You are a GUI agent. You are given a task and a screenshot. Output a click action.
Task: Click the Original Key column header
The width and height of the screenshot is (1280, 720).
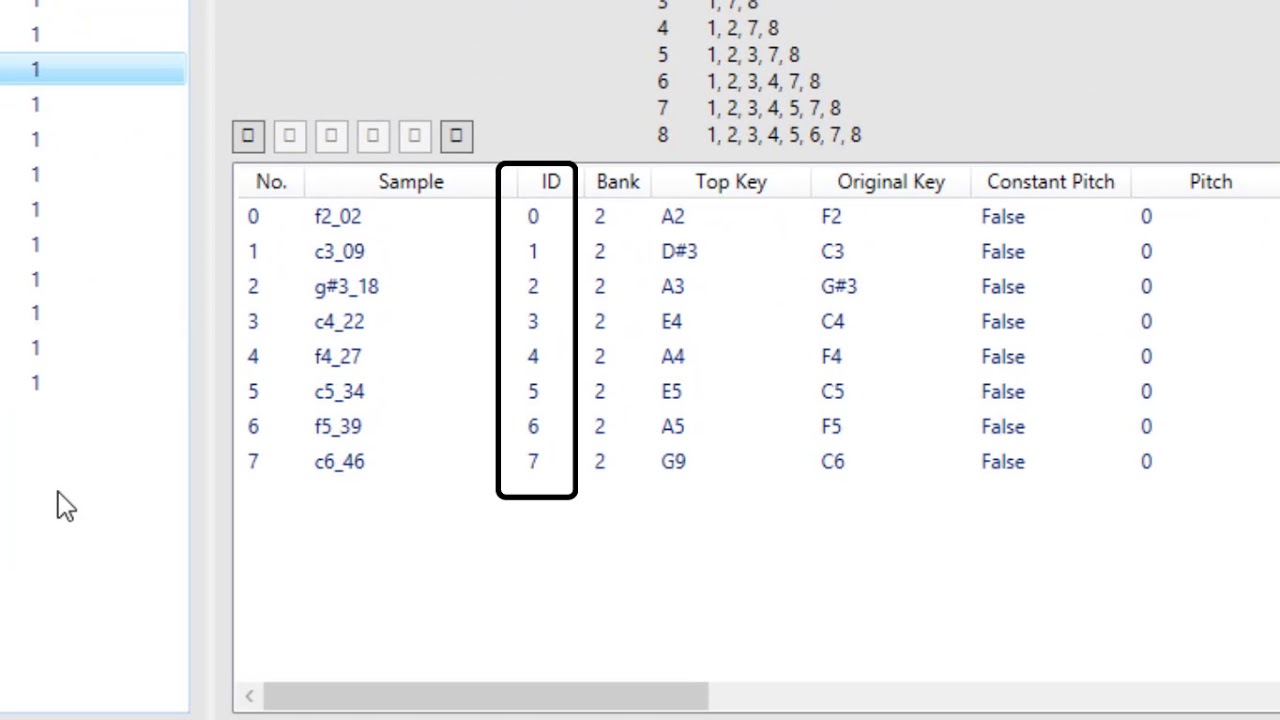[x=891, y=182]
